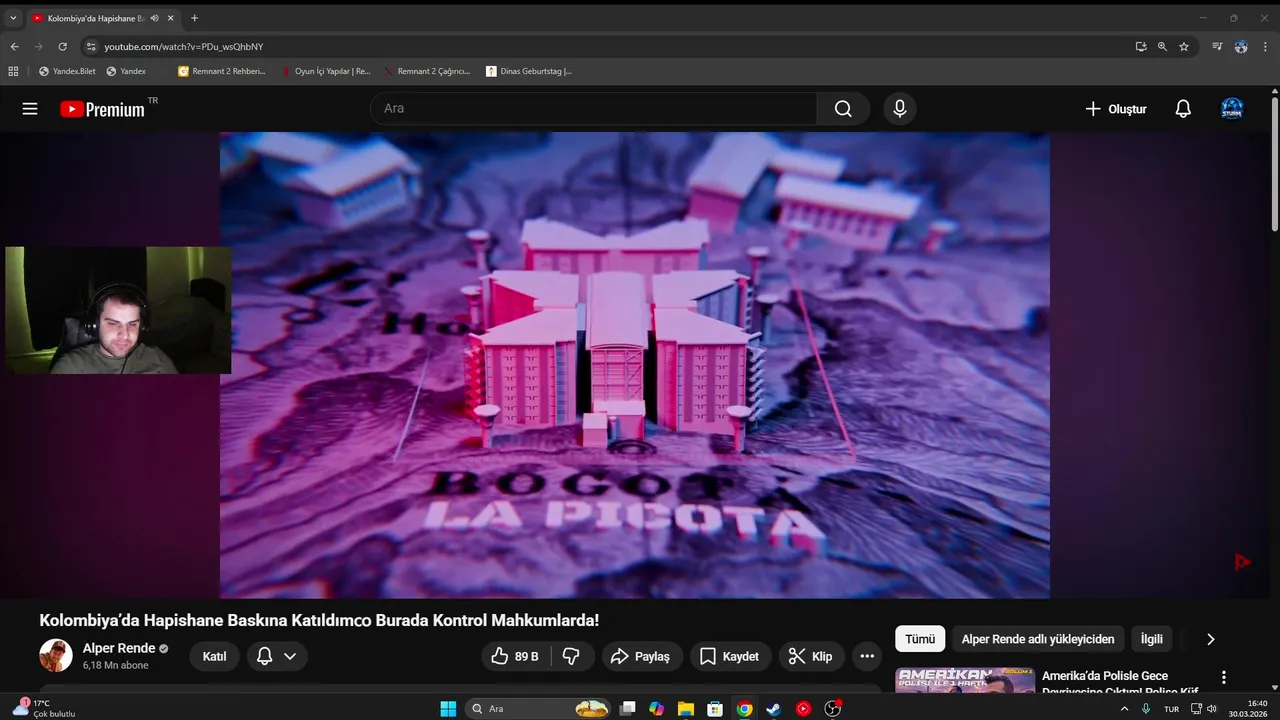Reload the page in Chrome
This screenshot has width=1280, height=720.
pyautogui.click(x=62, y=46)
